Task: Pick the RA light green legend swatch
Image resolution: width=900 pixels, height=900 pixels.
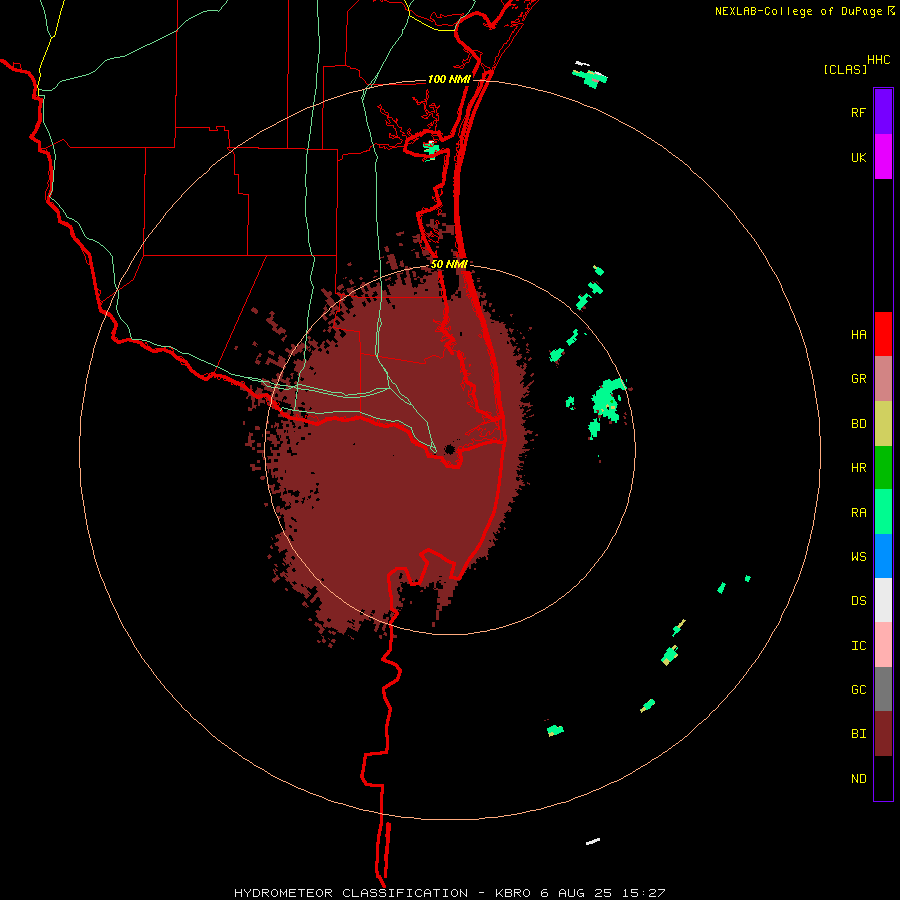Action: pyautogui.click(x=883, y=512)
